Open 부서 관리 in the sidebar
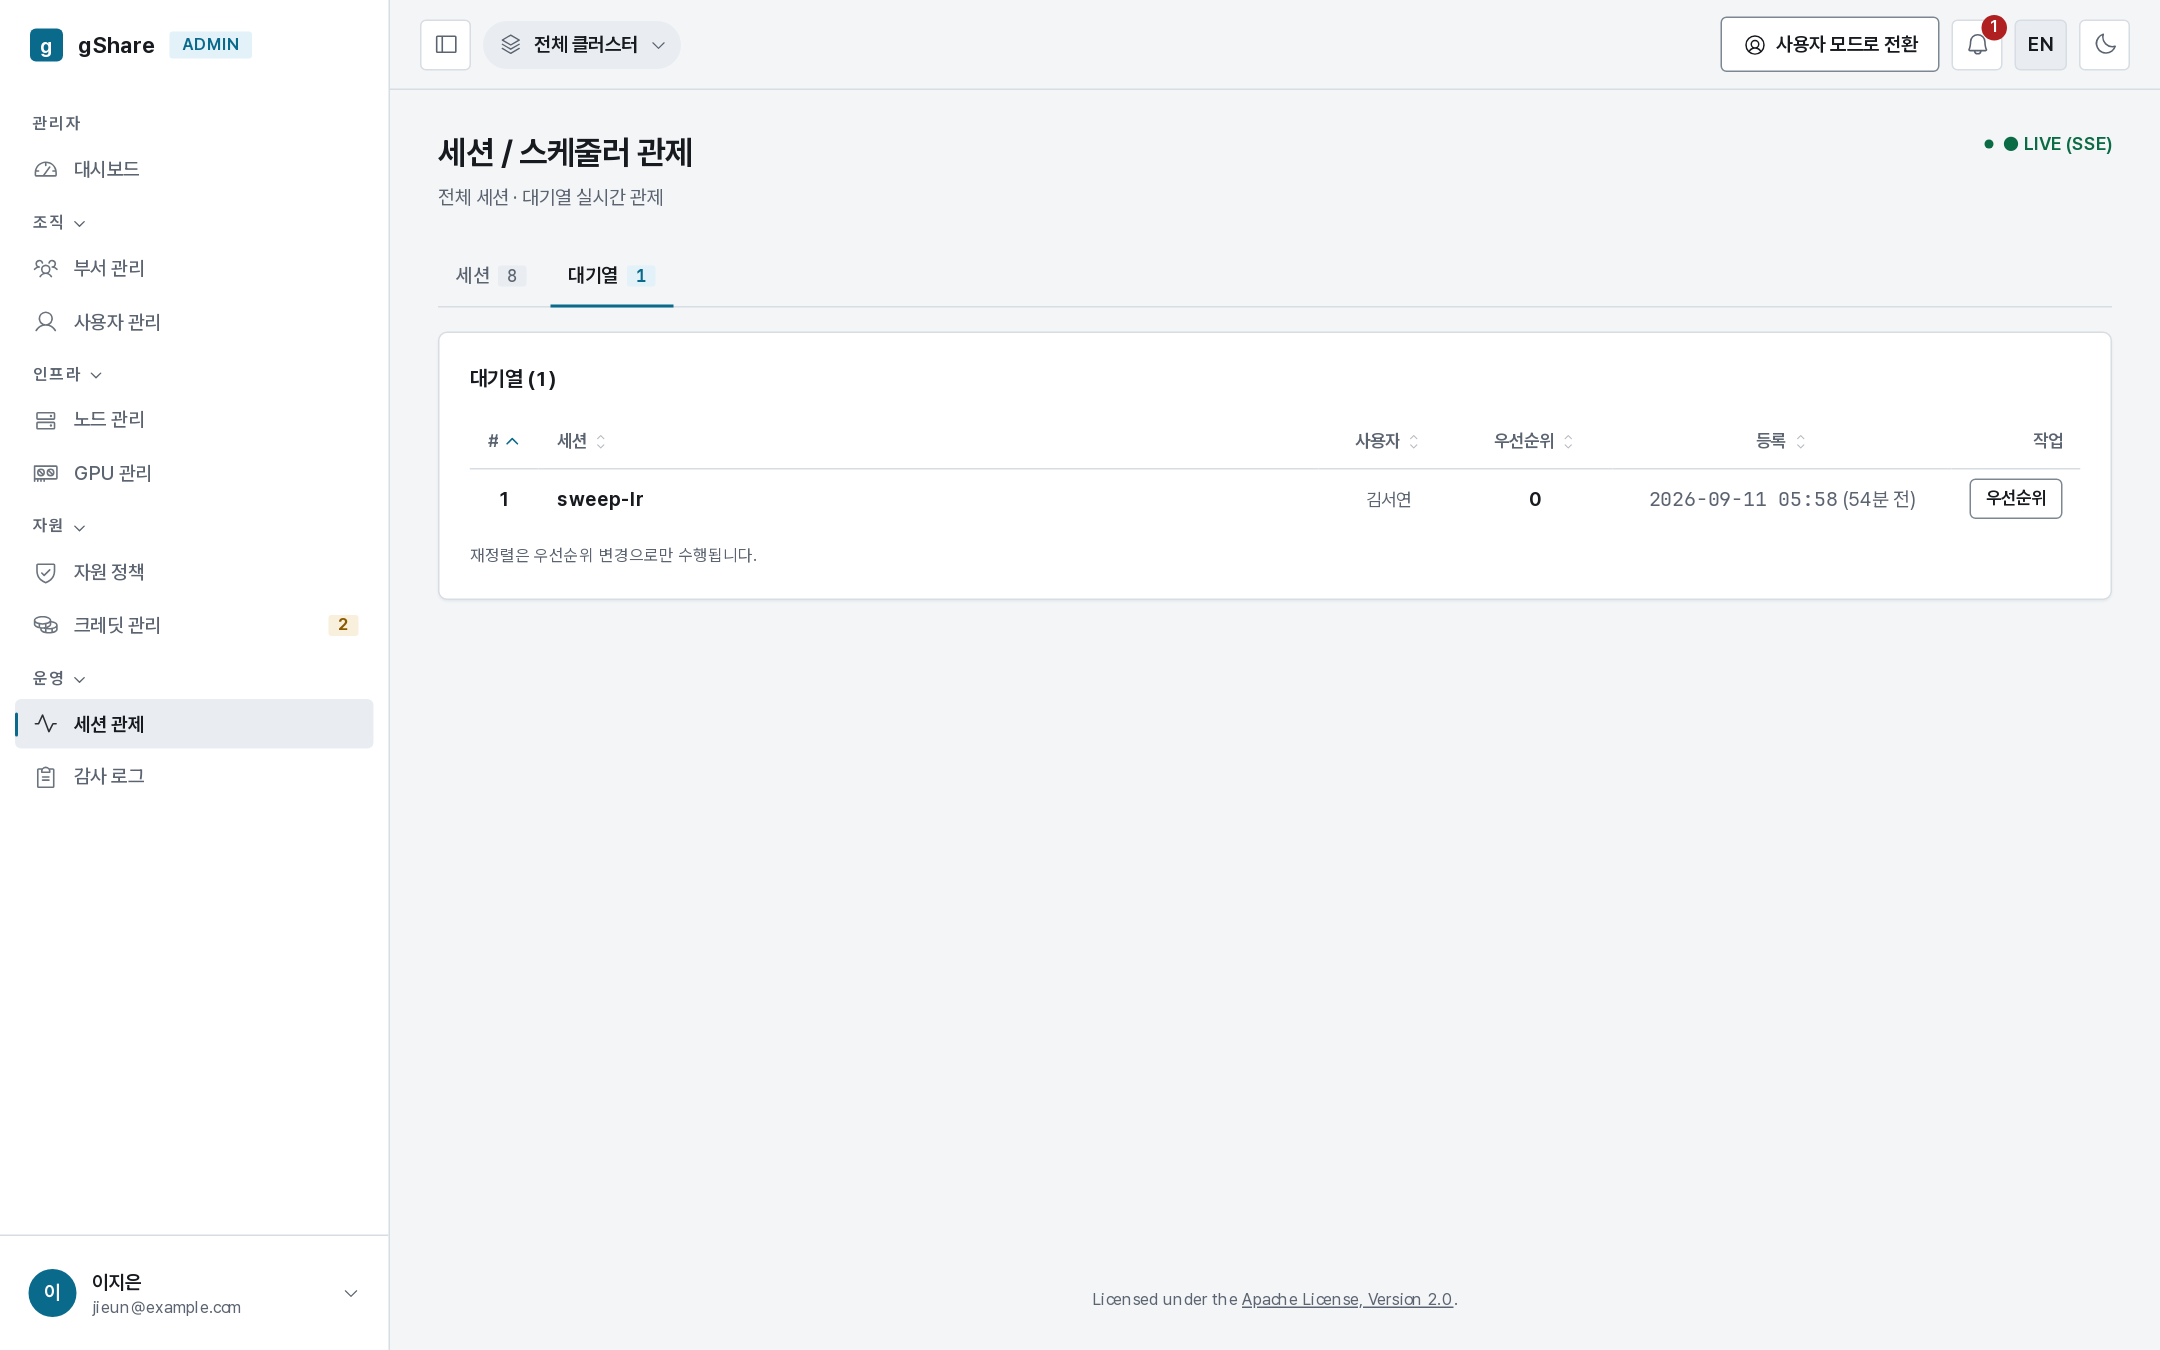 coord(194,268)
